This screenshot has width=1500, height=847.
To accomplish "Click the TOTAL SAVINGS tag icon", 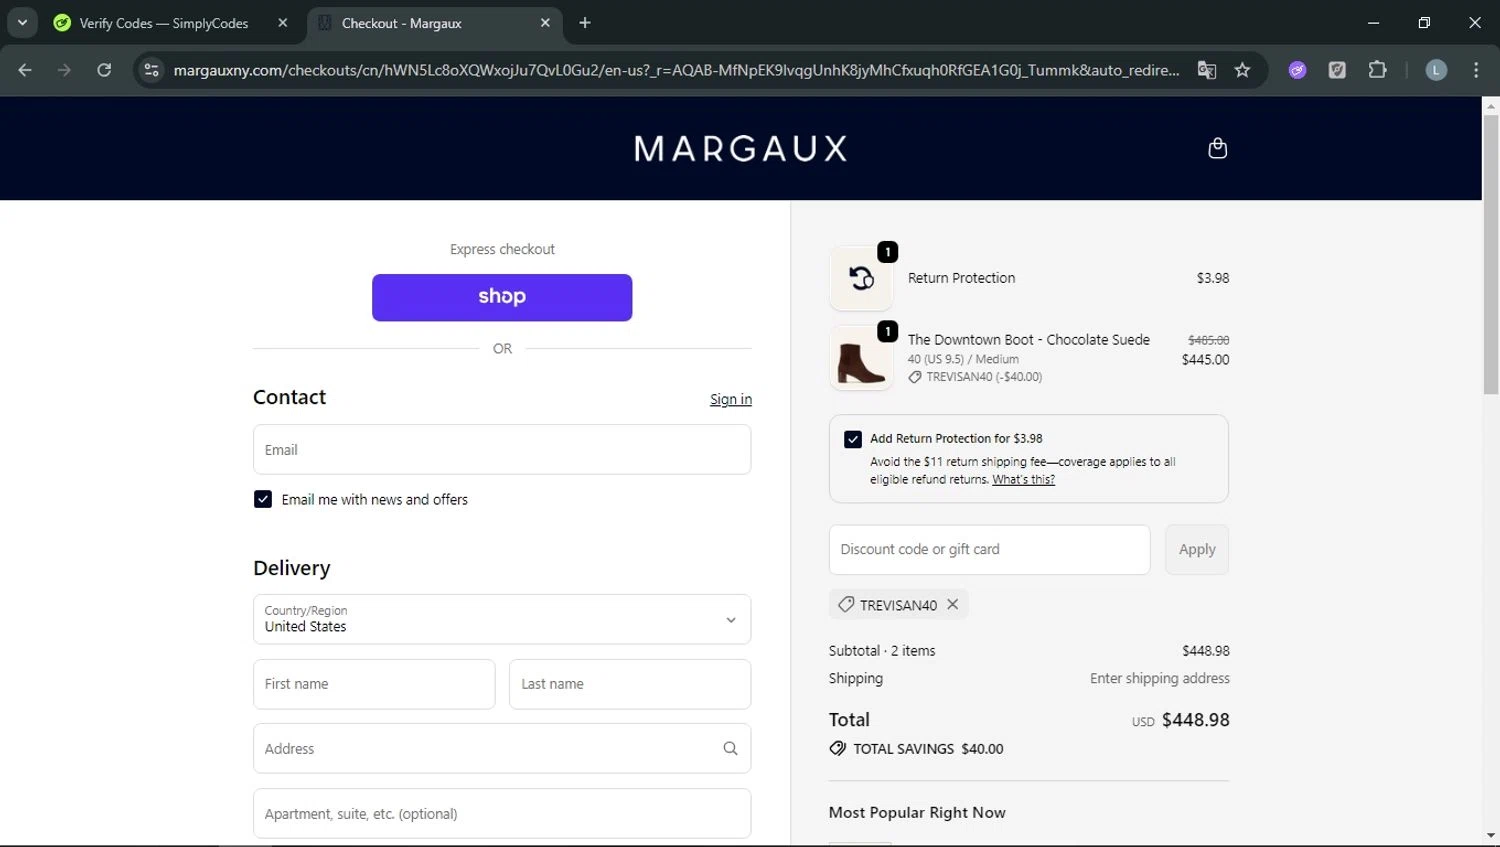I will click(838, 748).
